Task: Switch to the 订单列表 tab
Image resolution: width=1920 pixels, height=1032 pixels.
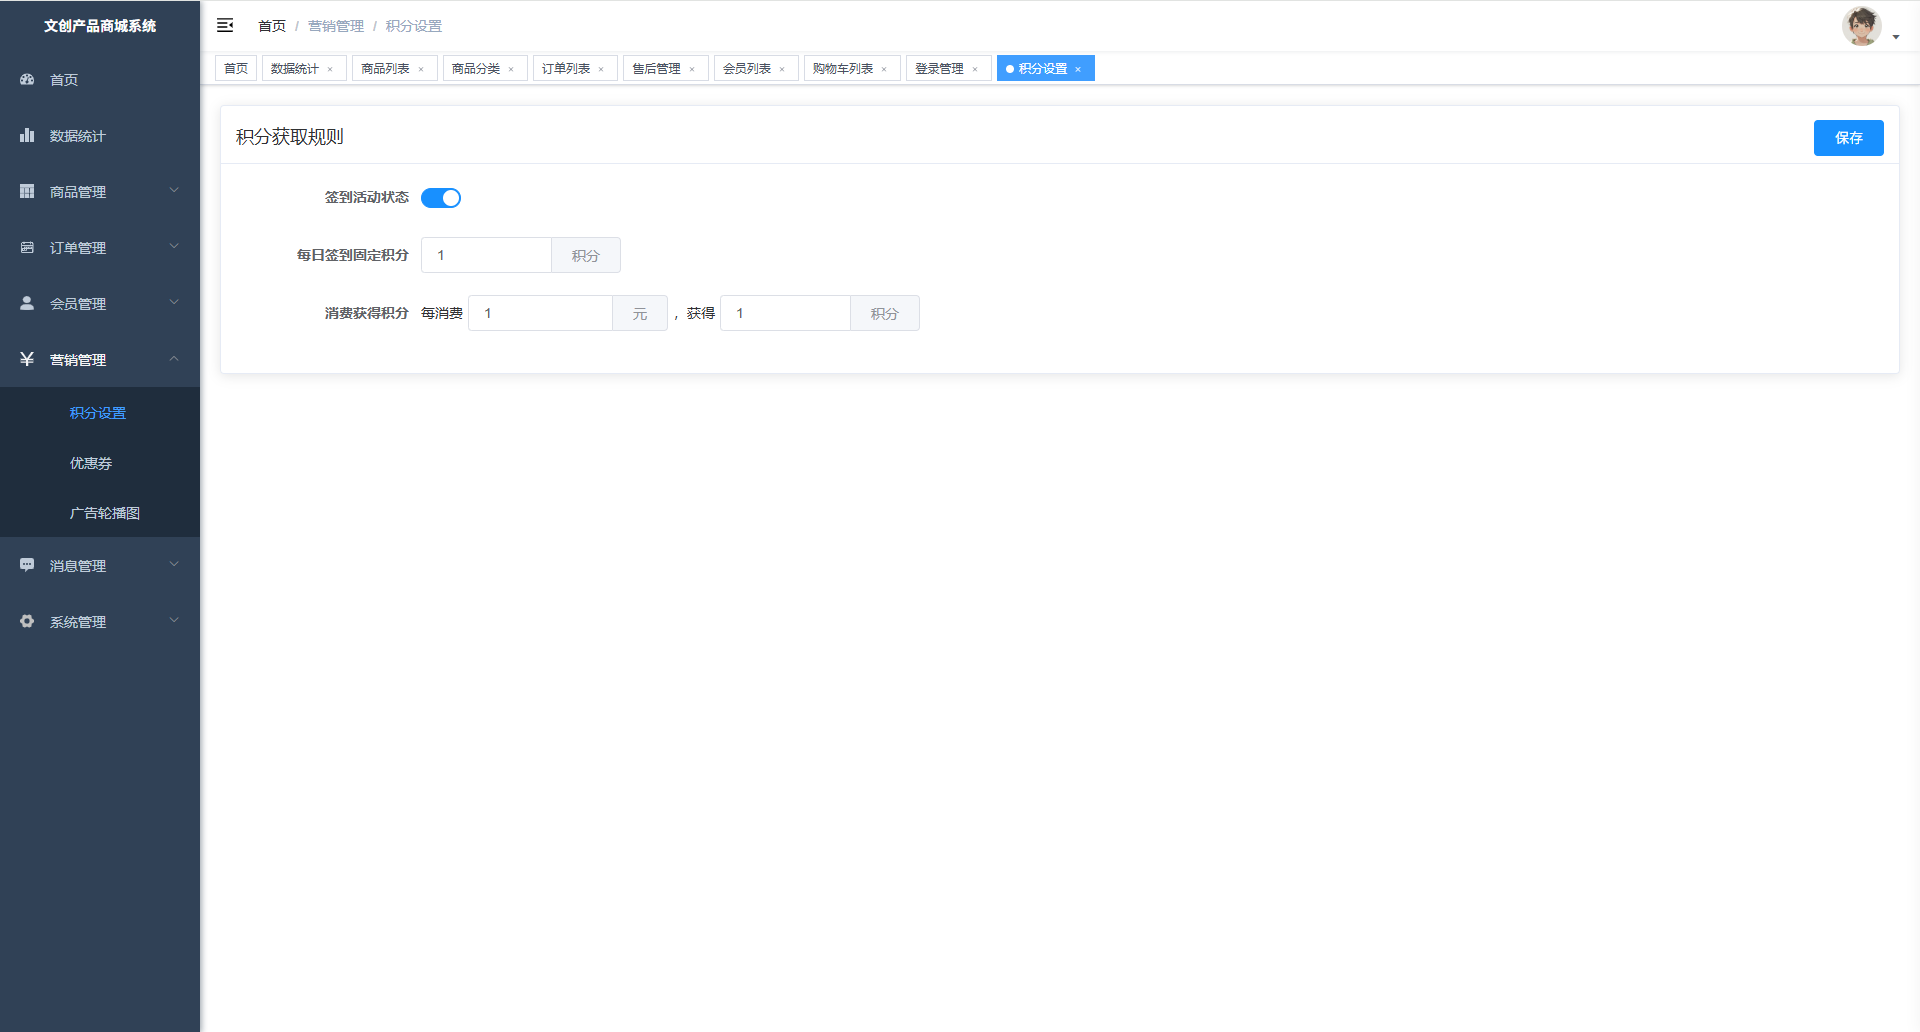Action: (x=566, y=68)
